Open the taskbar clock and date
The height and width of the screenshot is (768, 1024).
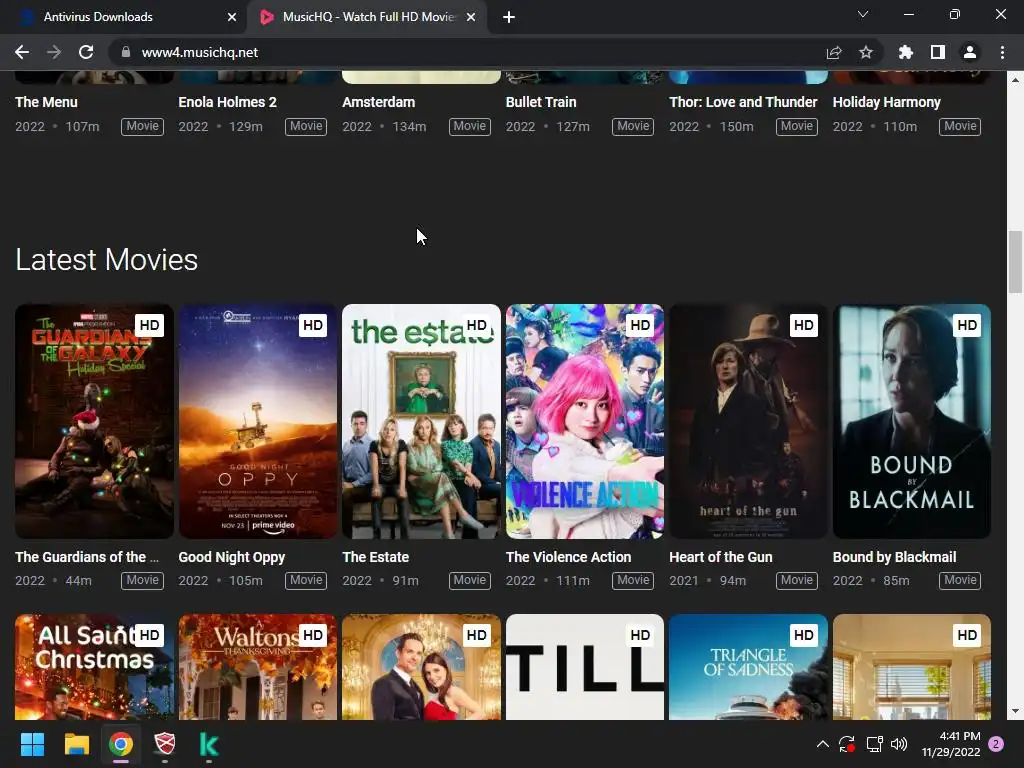coord(951,744)
